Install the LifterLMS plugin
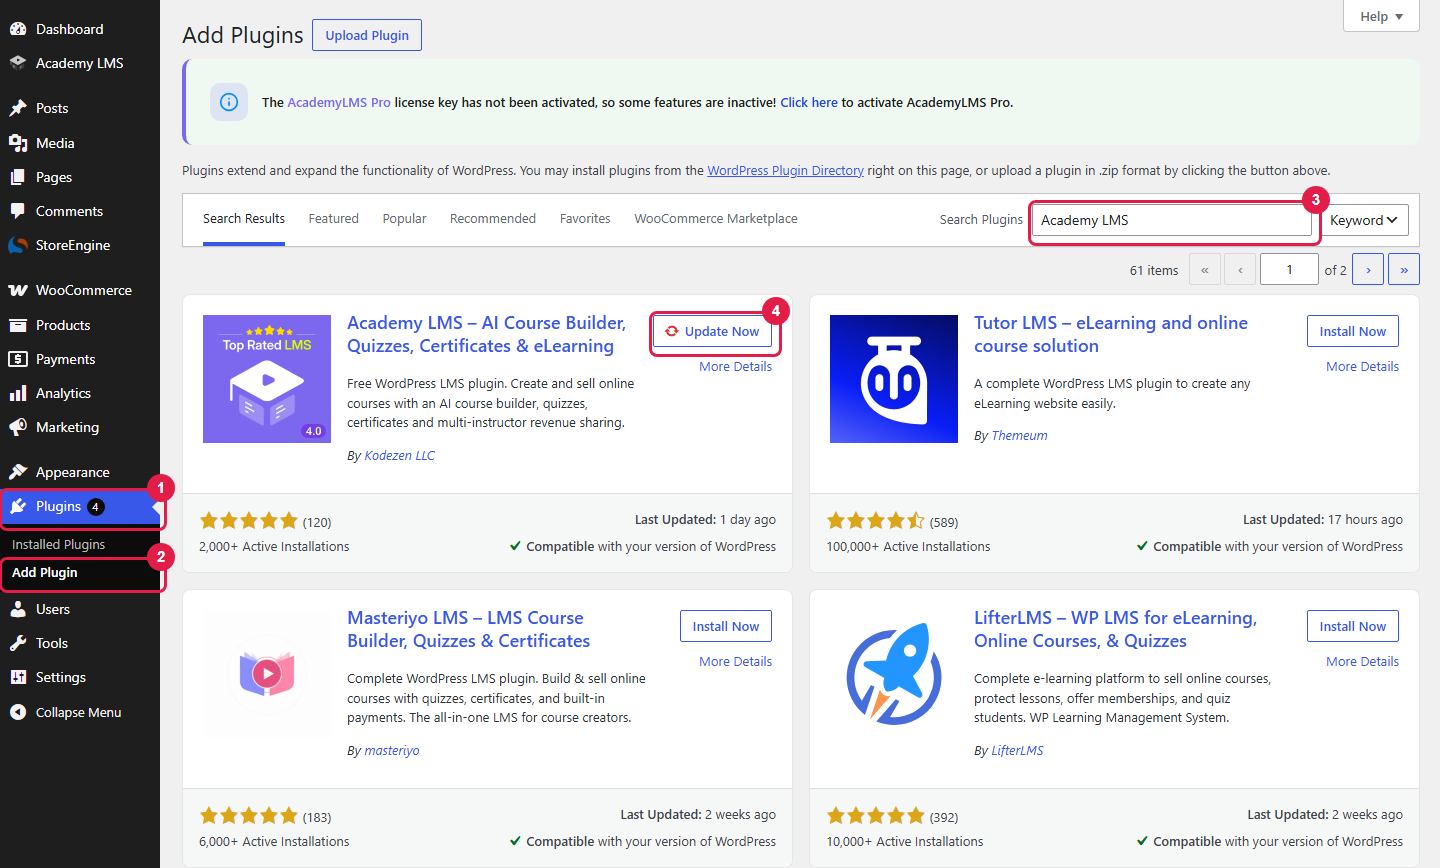The image size is (1440, 868). 1353,627
